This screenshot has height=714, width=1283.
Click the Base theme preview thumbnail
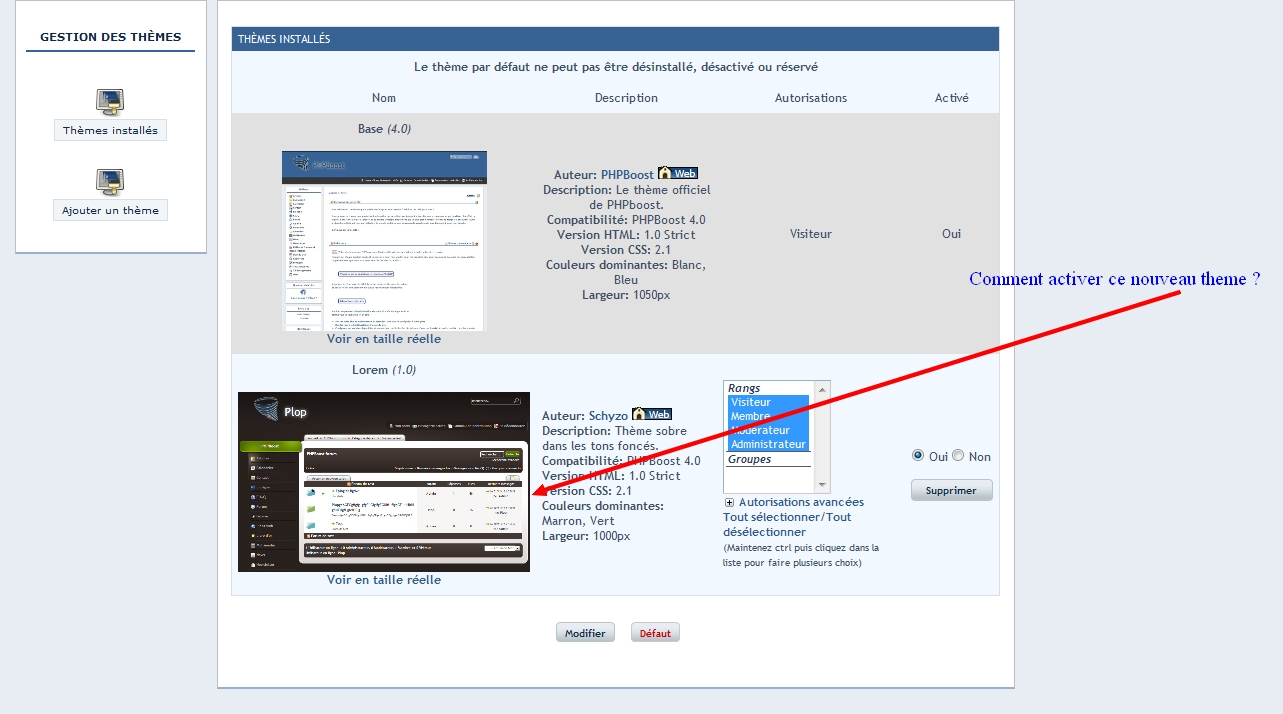pyautogui.click(x=384, y=240)
